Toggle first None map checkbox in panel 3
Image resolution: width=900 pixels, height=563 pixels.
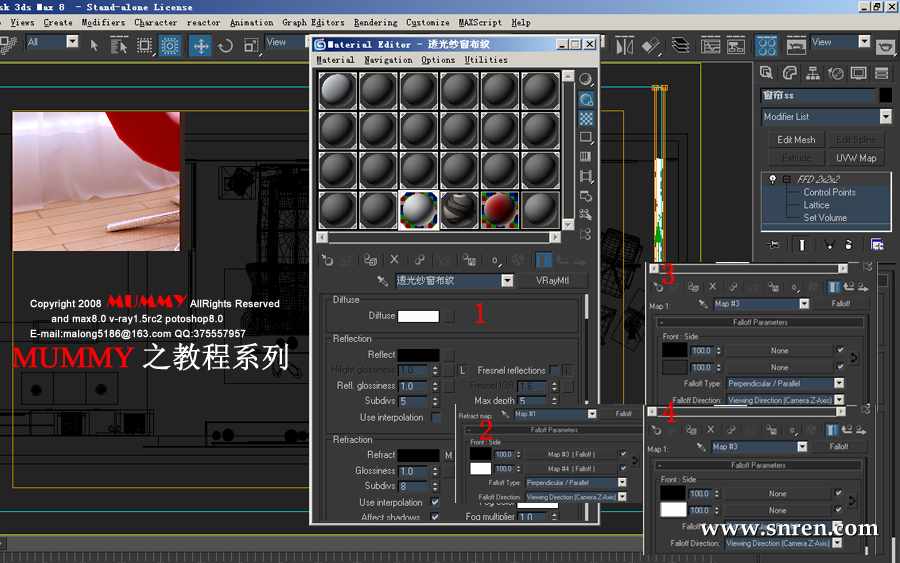[x=840, y=350]
